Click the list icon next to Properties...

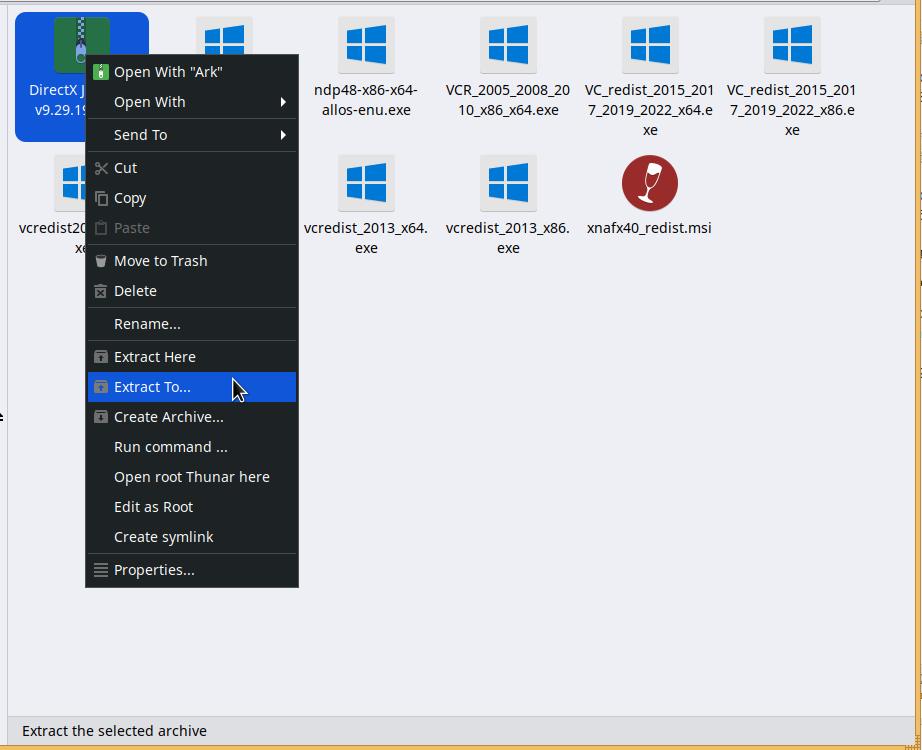tap(101, 570)
